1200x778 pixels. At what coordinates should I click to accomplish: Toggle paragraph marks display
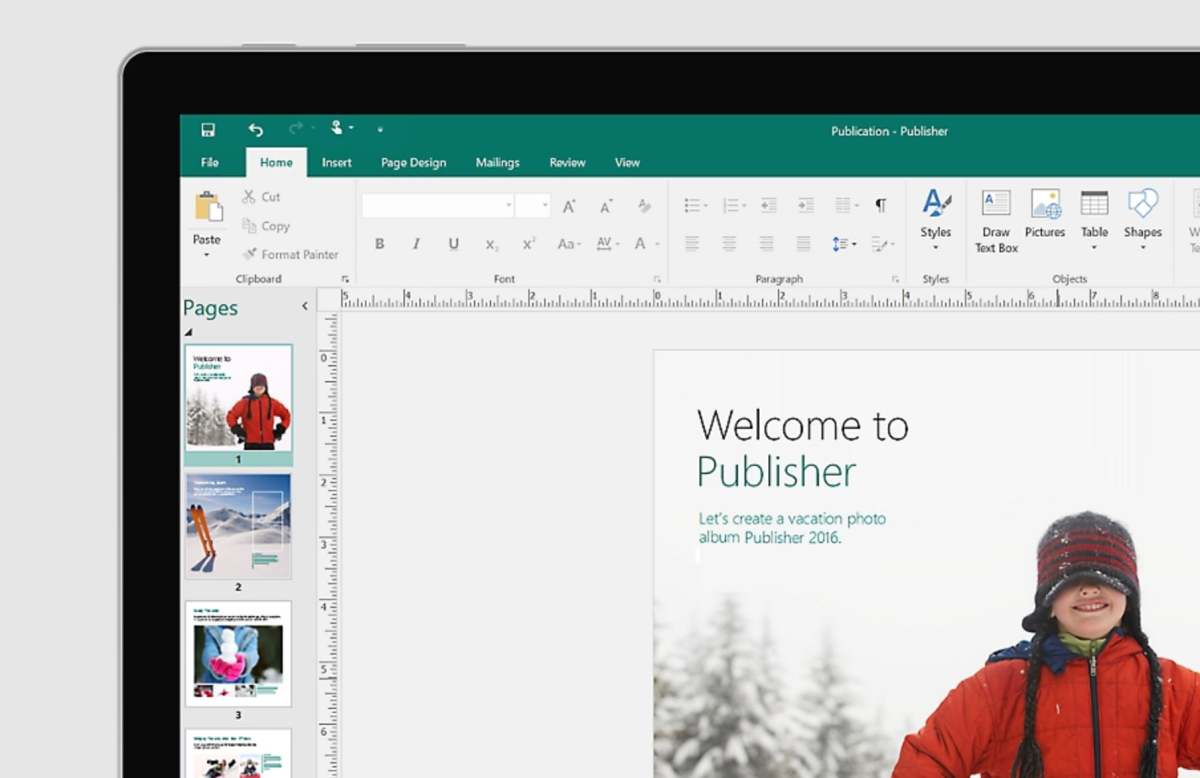881,206
